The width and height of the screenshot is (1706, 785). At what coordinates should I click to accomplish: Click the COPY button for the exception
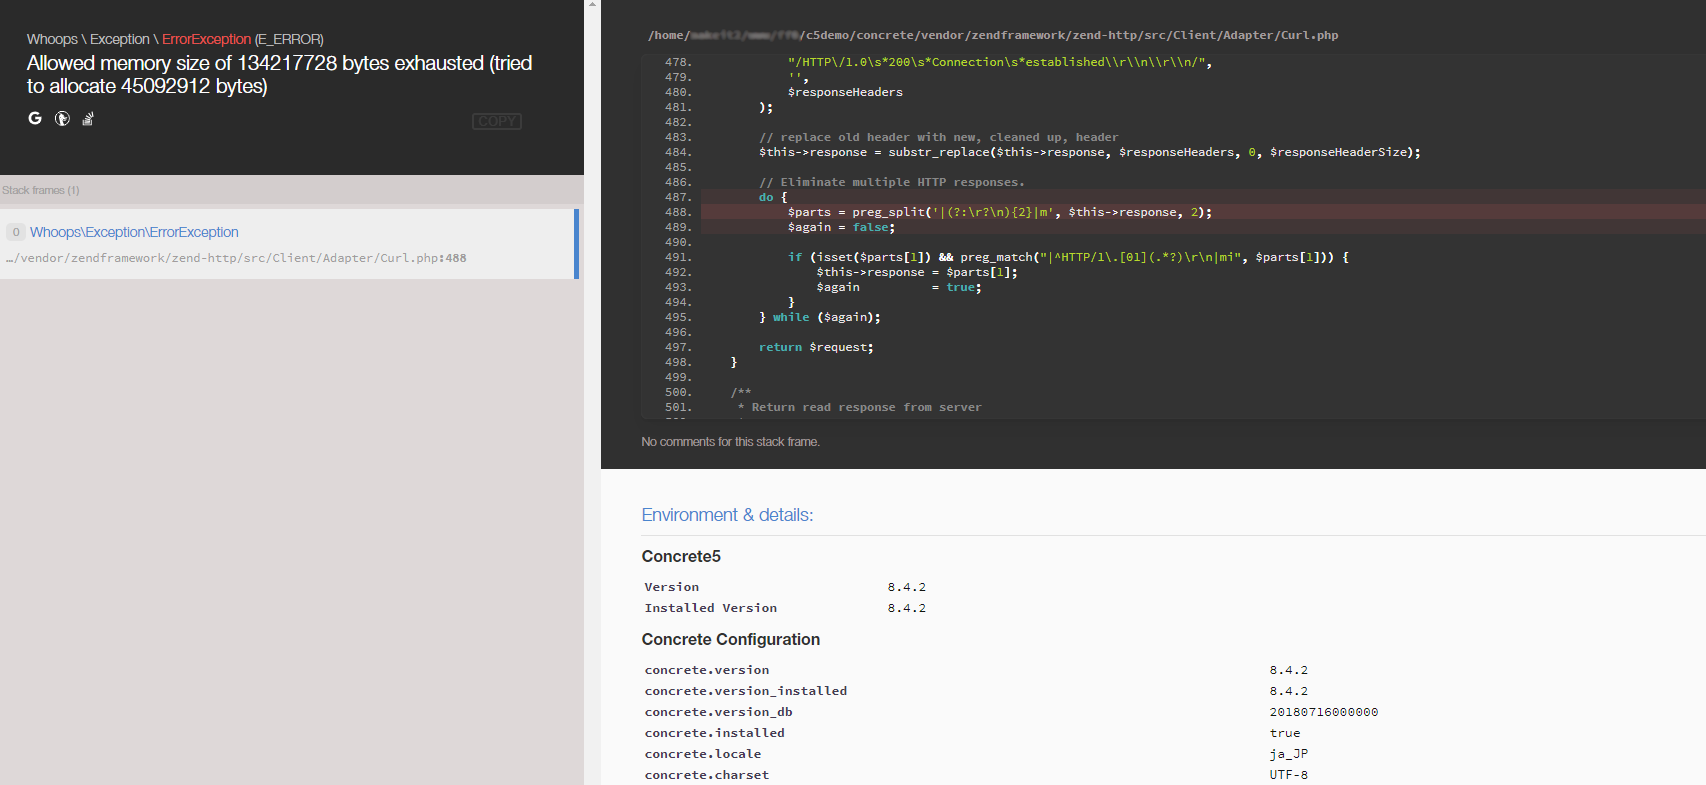coord(497,121)
